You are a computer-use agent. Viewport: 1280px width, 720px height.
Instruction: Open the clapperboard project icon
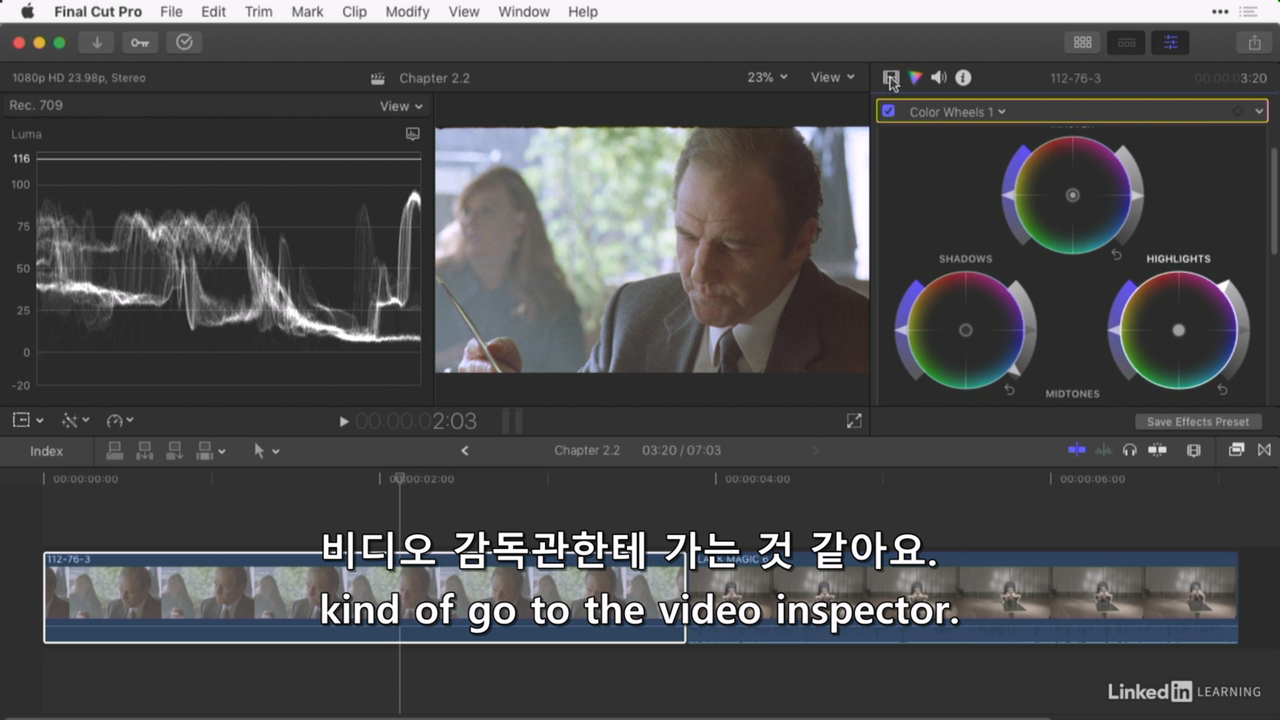pos(378,78)
